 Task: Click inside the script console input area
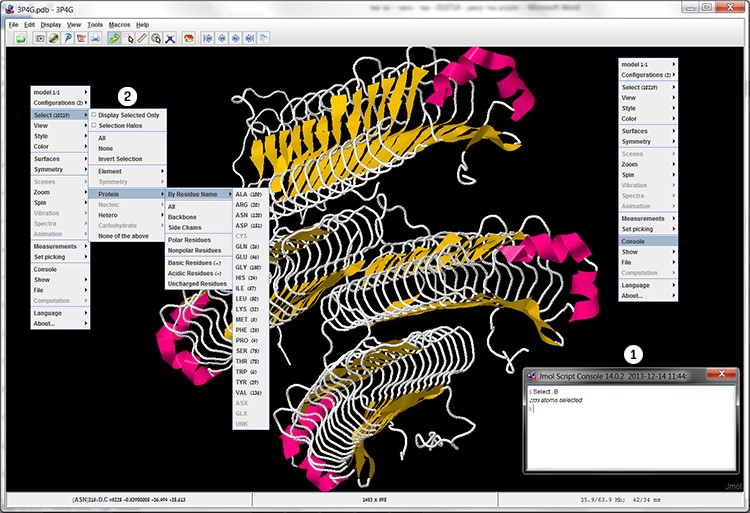pyautogui.click(x=631, y=428)
